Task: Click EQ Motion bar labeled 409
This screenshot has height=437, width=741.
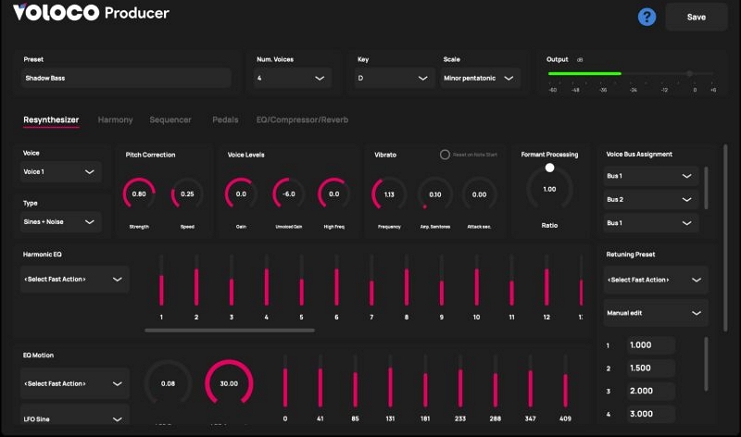Action: point(565,382)
